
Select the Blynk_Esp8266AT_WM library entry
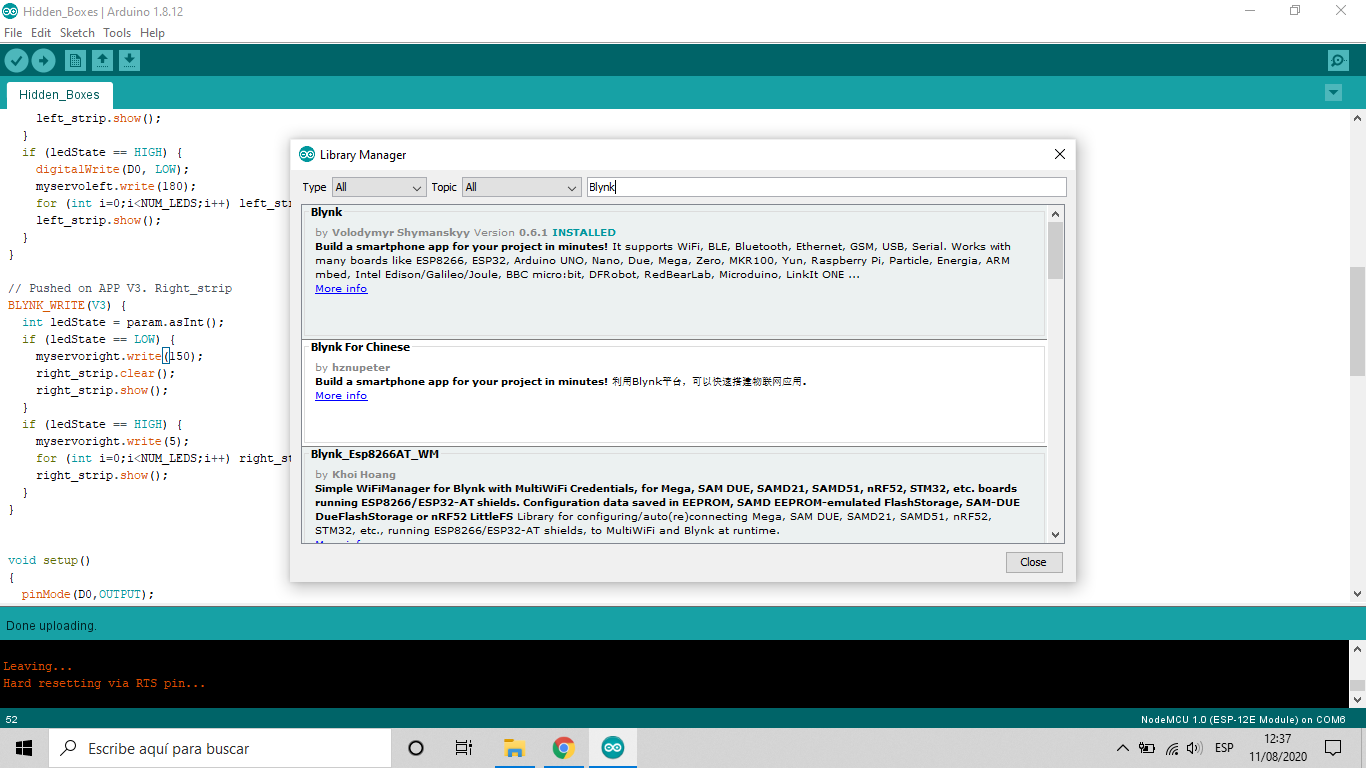pos(674,496)
